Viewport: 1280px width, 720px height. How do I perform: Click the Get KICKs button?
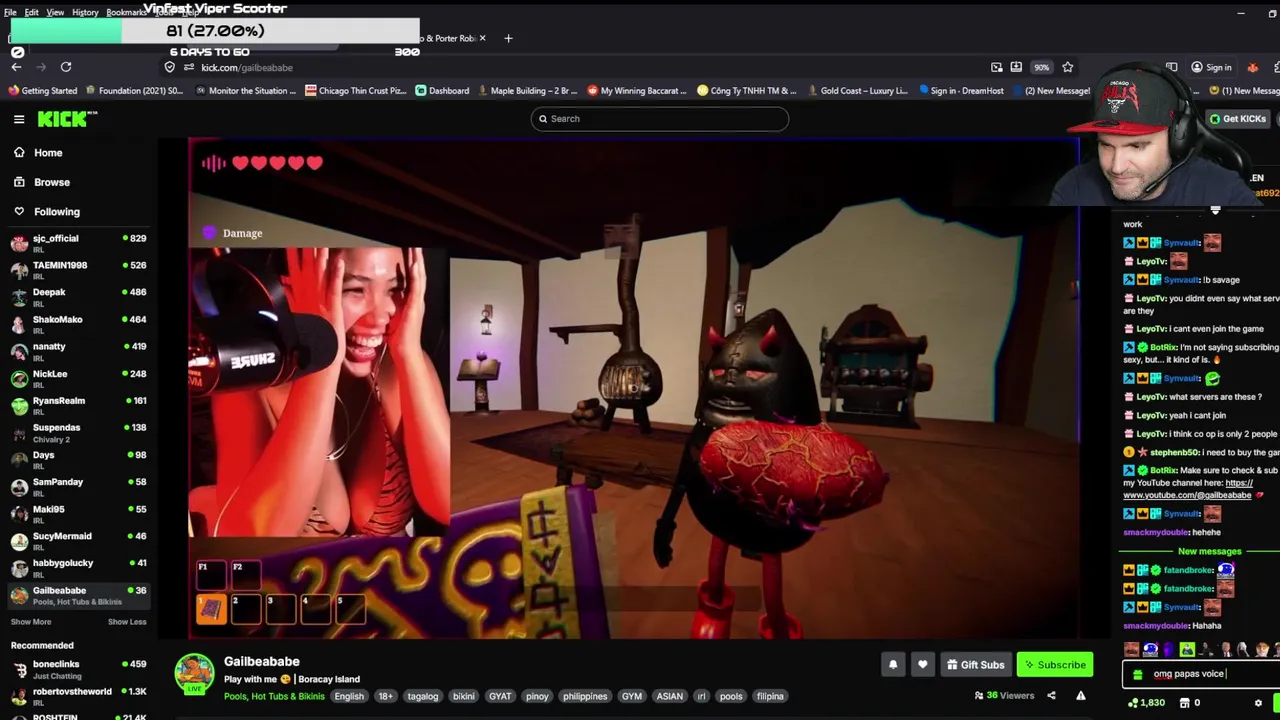pos(1238,119)
